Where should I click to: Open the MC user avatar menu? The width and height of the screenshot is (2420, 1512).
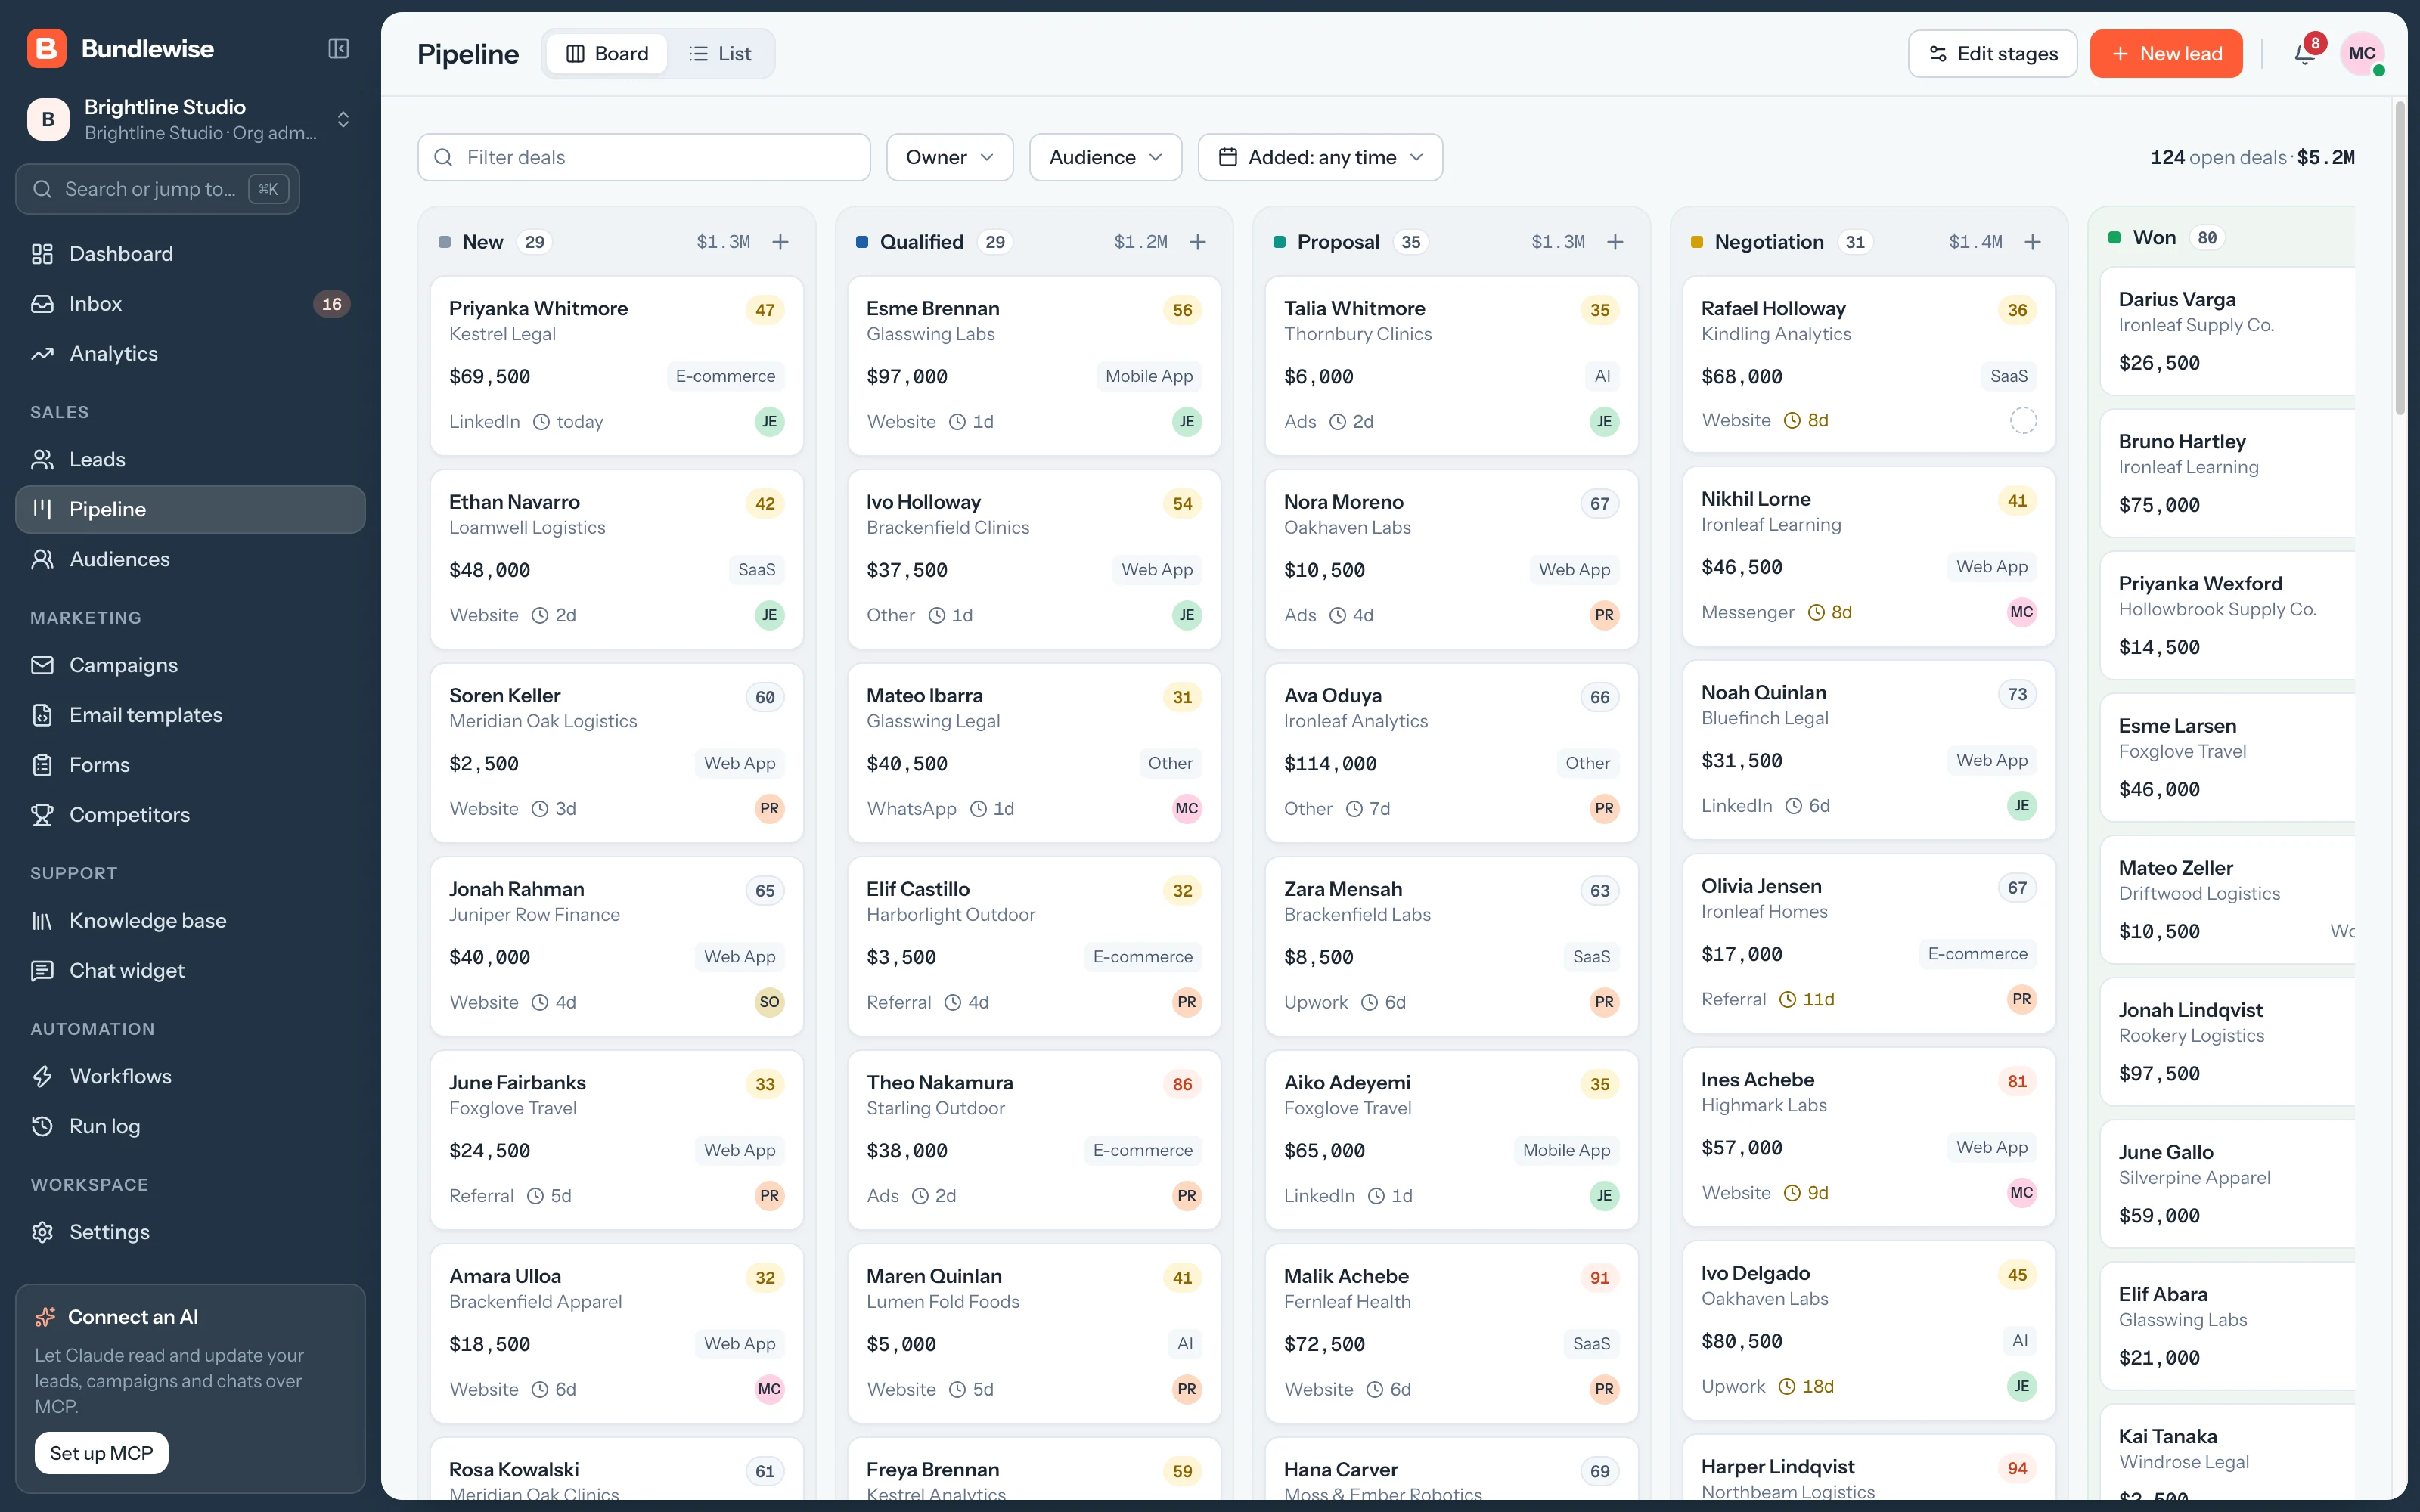pyautogui.click(x=2362, y=54)
